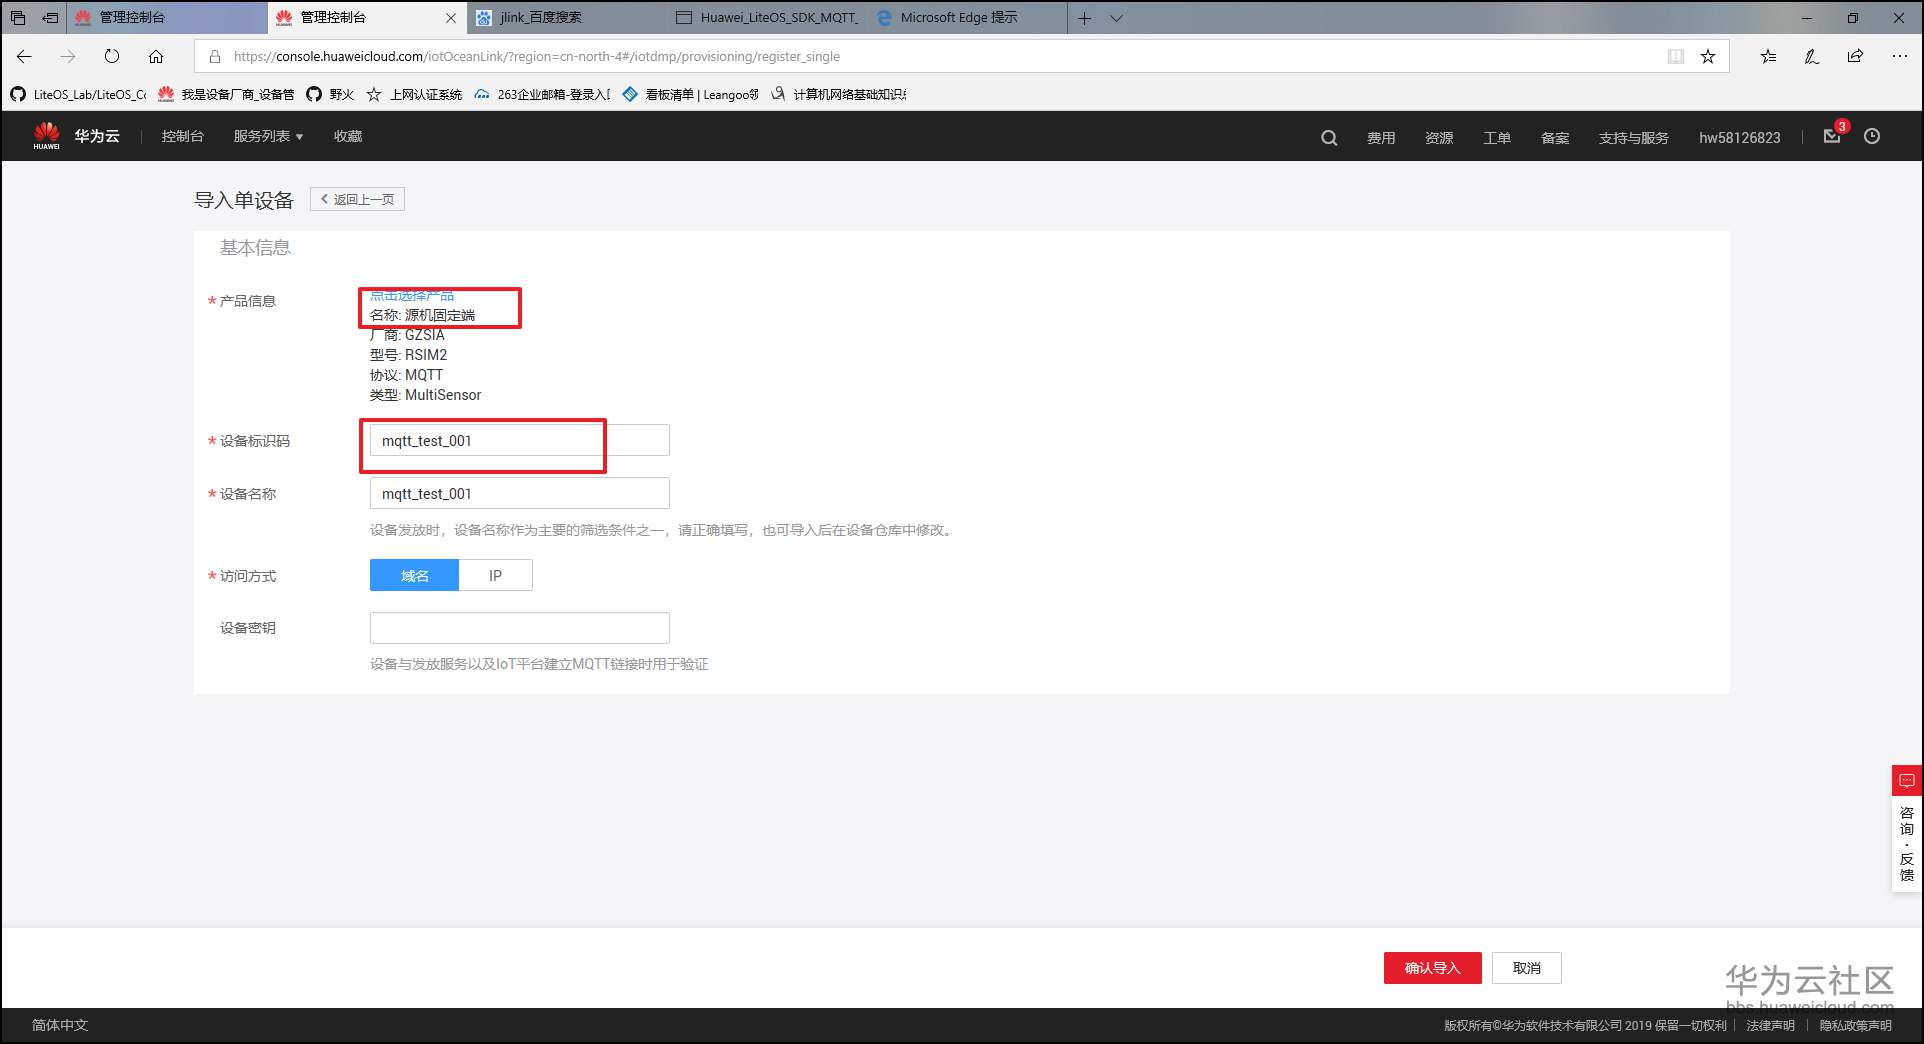Open the 看板清单 Leangoo bookmark

pyautogui.click(x=690, y=94)
